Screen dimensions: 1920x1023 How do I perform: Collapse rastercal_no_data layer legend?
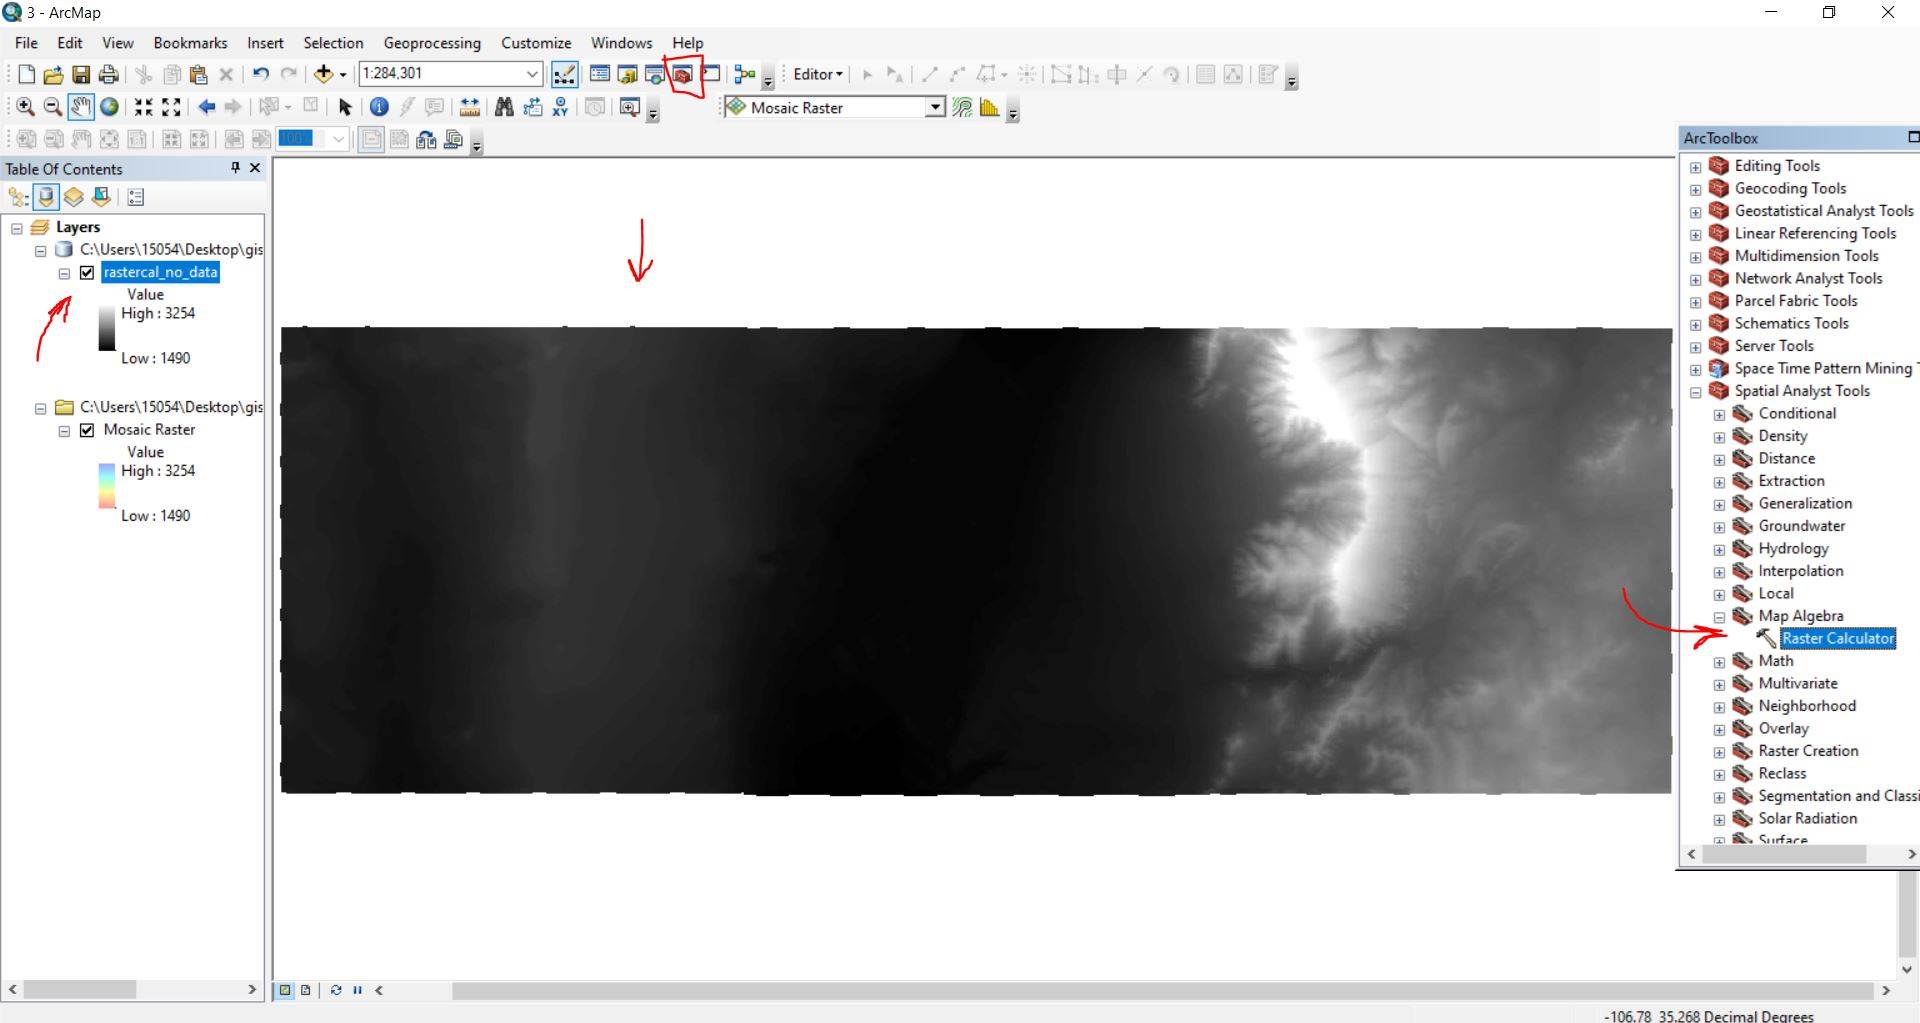pyautogui.click(x=64, y=274)
